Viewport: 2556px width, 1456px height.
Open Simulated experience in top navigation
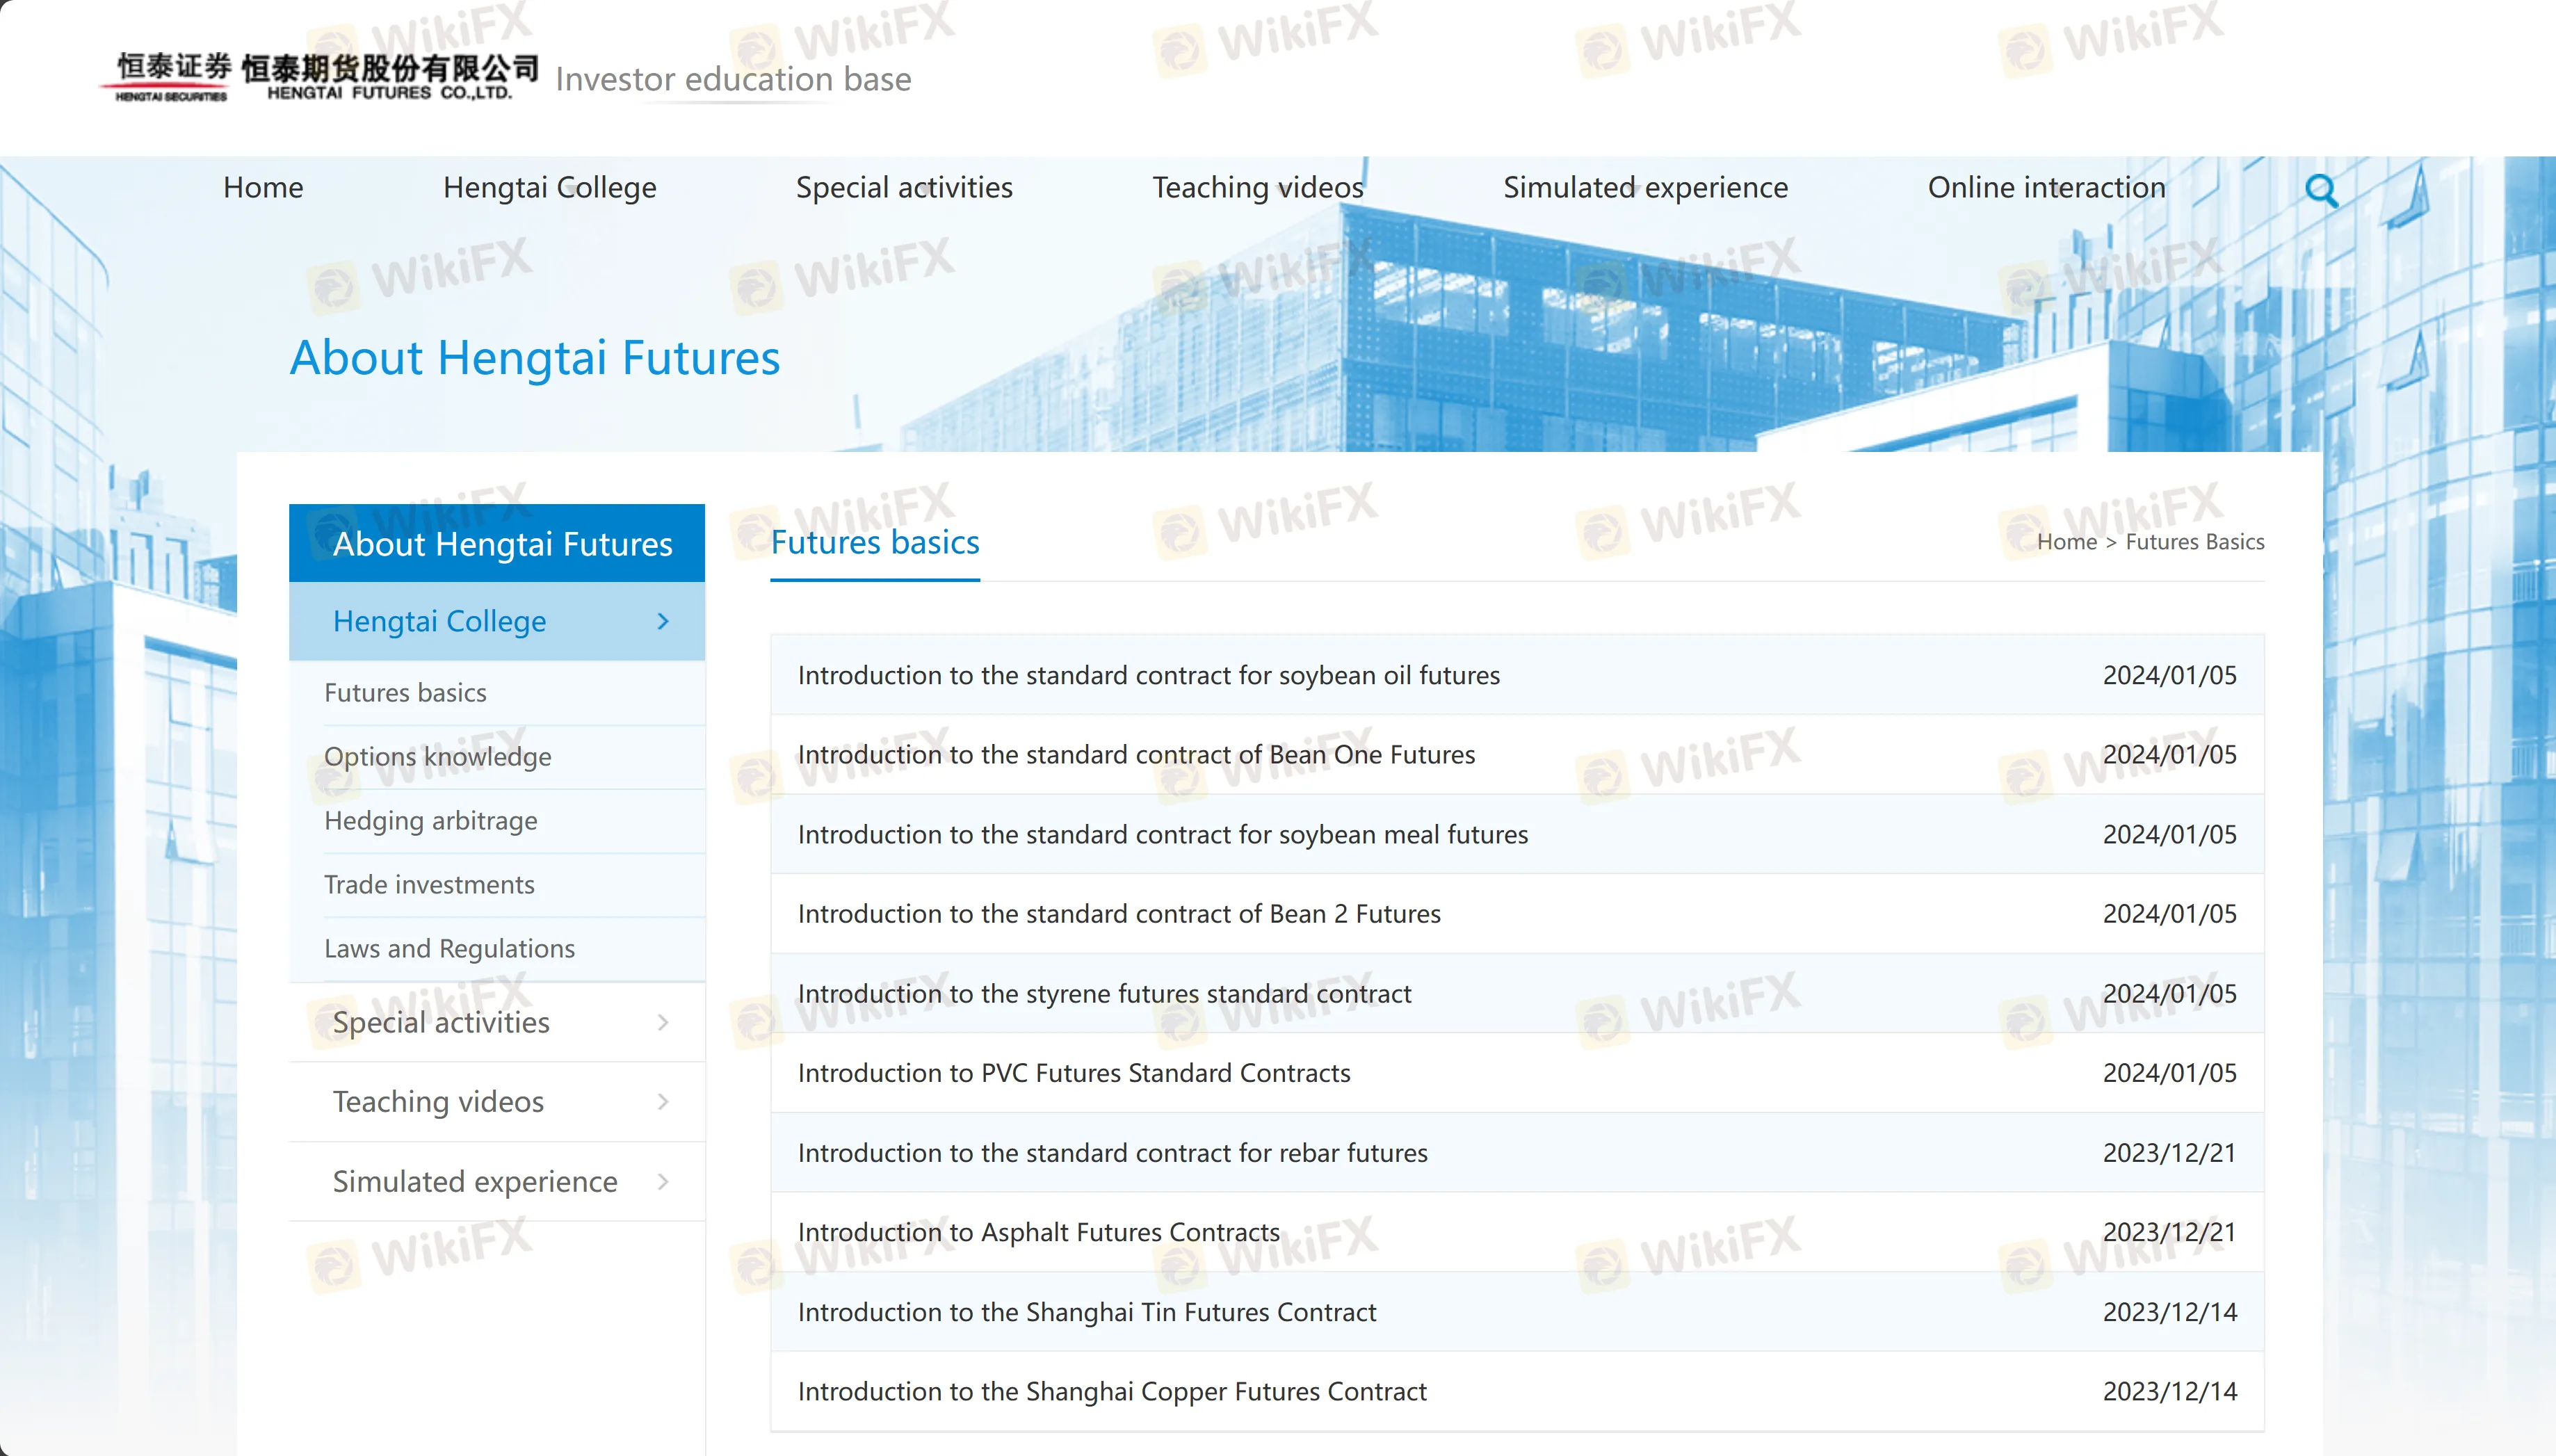tap(1645, 187)
